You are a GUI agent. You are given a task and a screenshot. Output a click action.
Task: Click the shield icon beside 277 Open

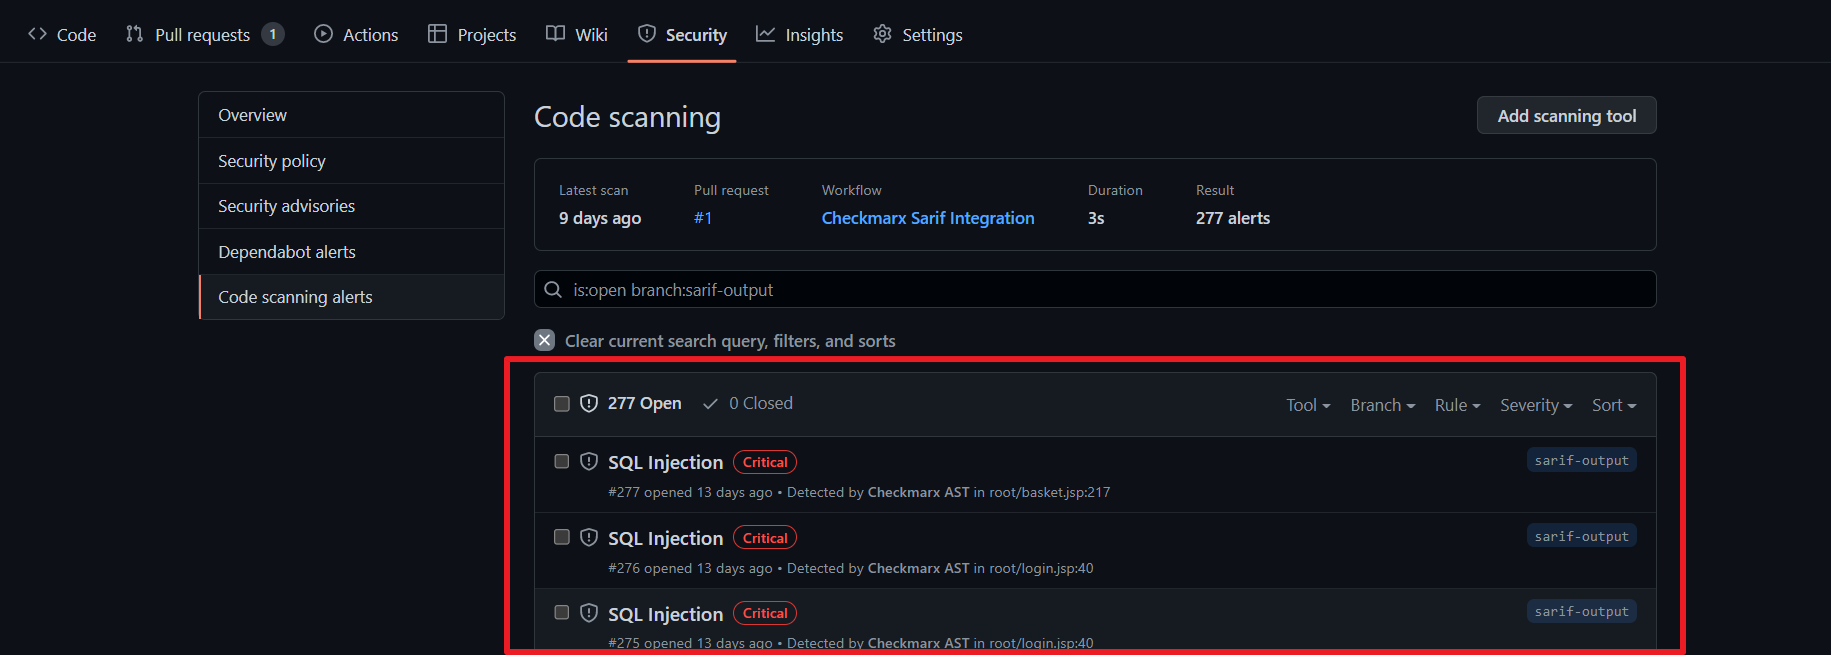(589, 403)
